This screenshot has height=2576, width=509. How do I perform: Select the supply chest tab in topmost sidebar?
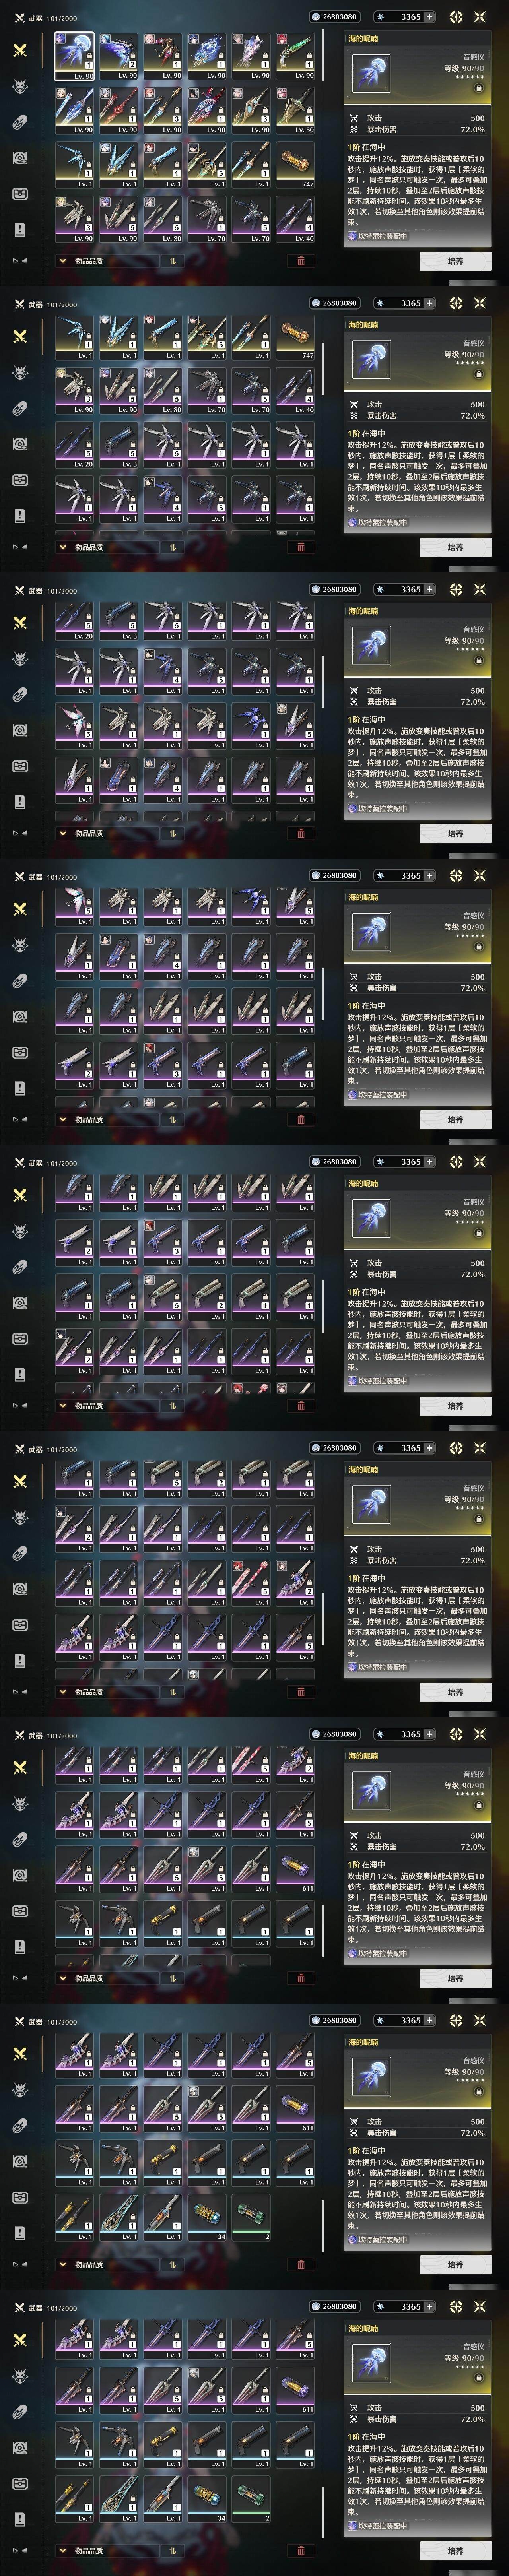tap(19, 194)
